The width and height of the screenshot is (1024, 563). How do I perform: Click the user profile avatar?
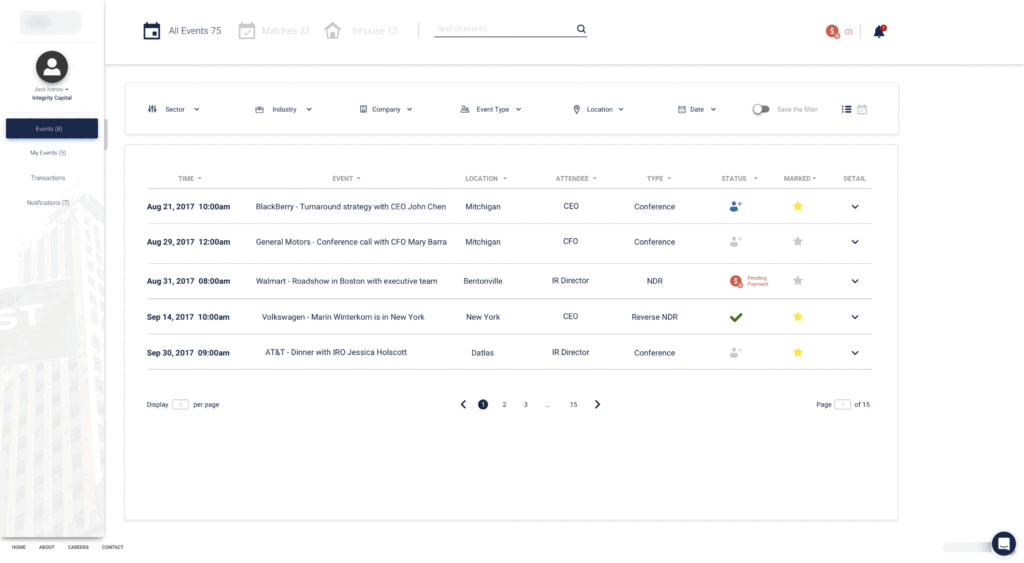tap(52, 67)
